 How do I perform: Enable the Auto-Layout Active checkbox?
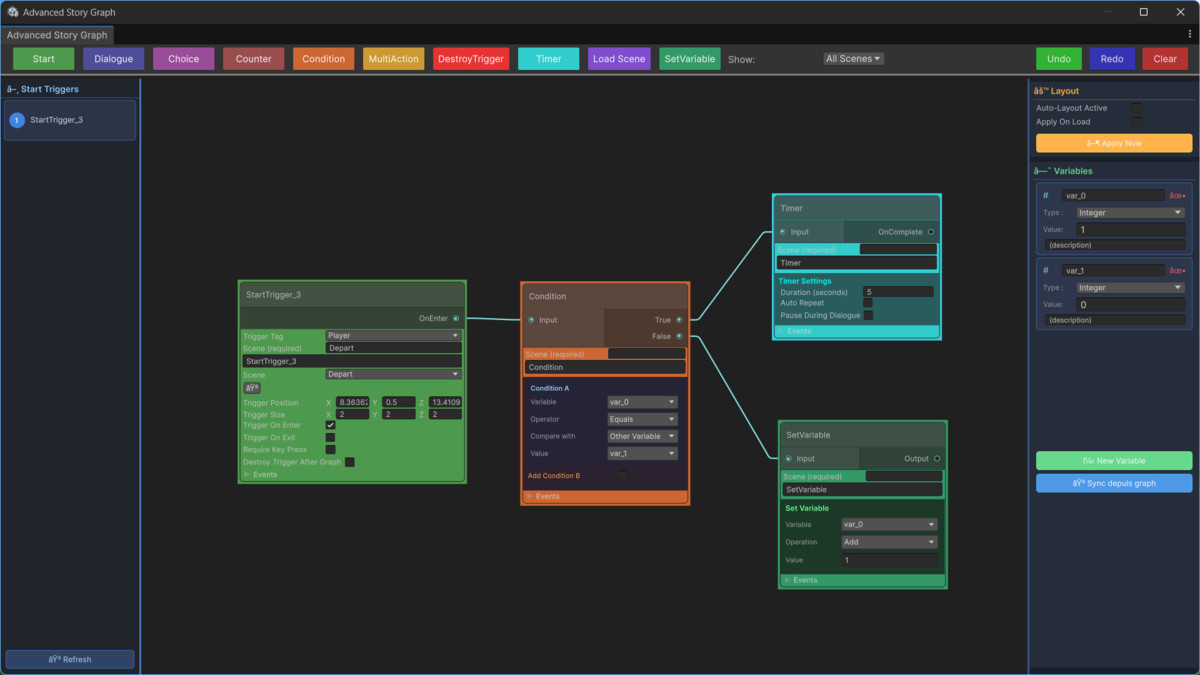click(x=1136, y=108)
